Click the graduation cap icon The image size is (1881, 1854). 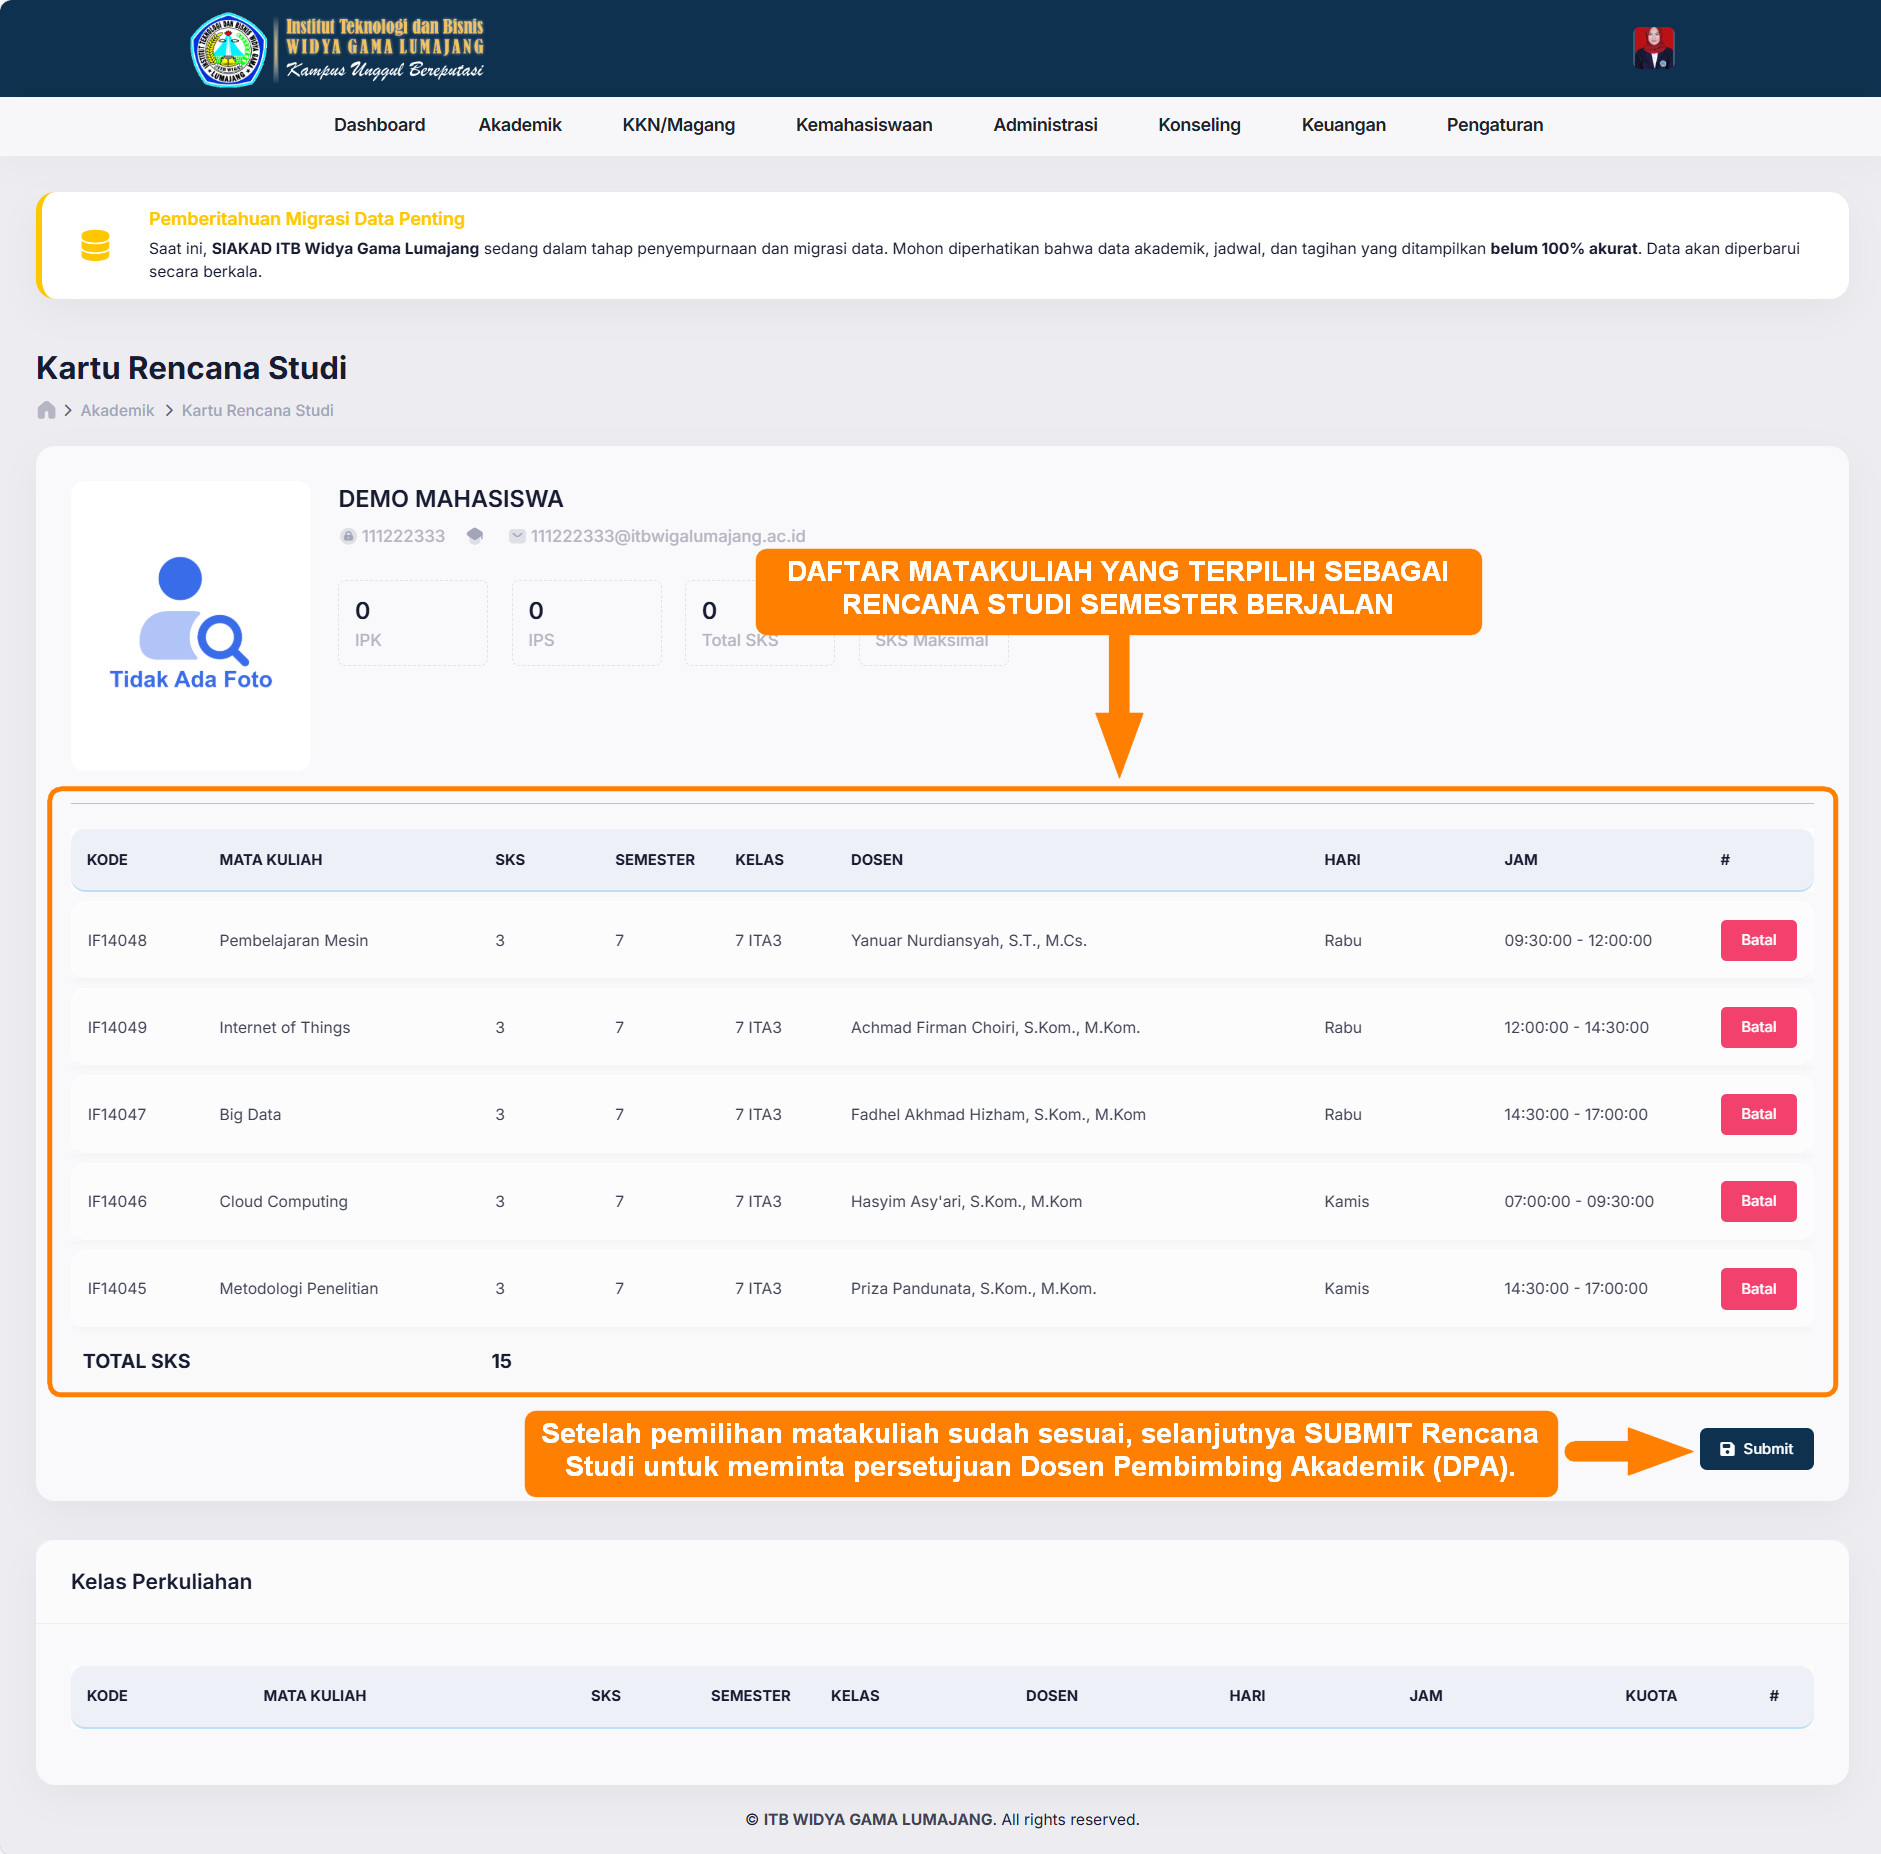[x=475, y=536]
